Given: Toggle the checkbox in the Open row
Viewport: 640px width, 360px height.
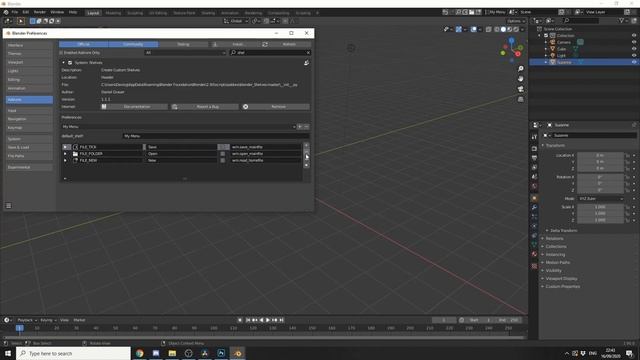Looking at the screenshot, I should 223,154.
